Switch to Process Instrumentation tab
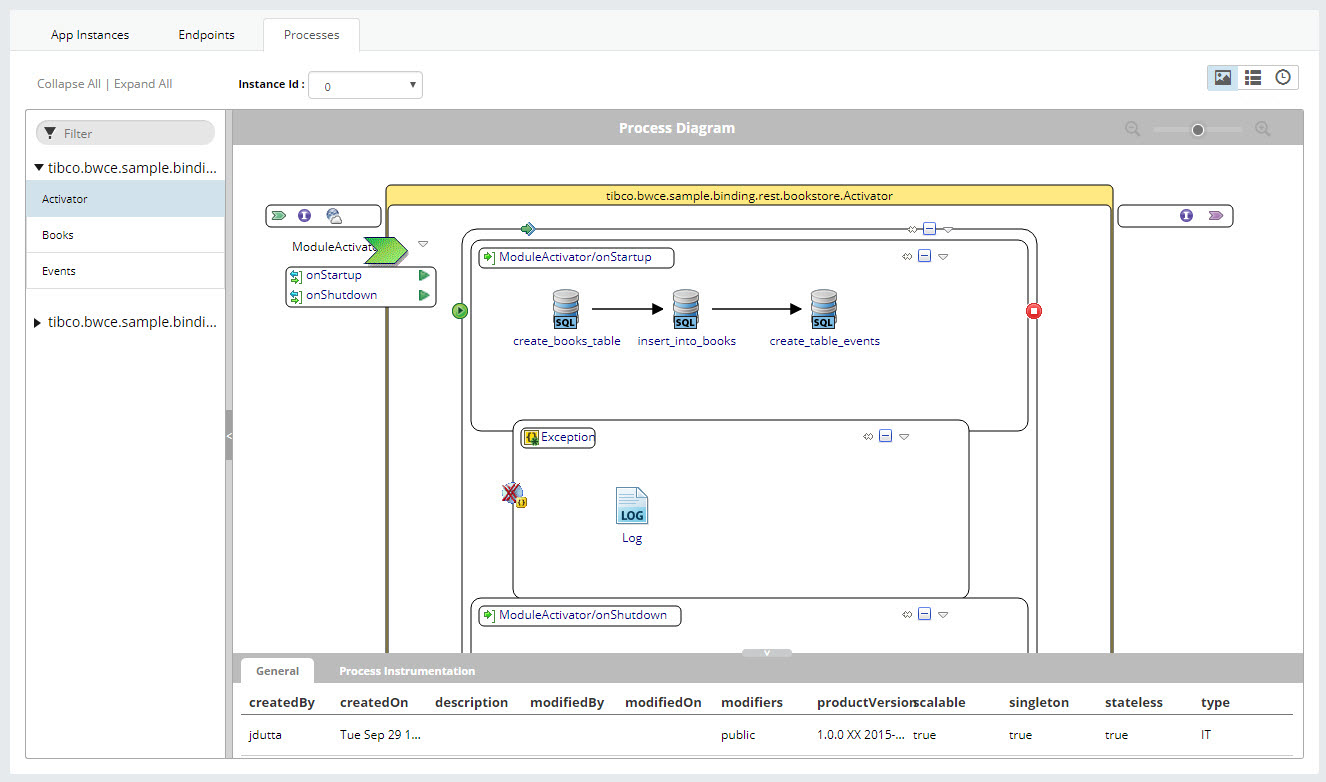Viewport: 1326px width, 782px height. coord(407,671)
